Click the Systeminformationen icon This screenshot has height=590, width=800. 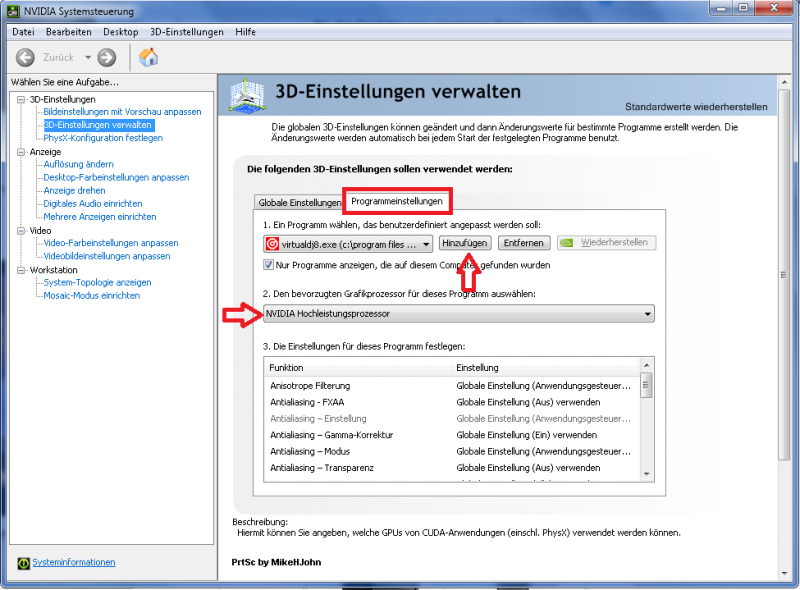click(23, 563)
